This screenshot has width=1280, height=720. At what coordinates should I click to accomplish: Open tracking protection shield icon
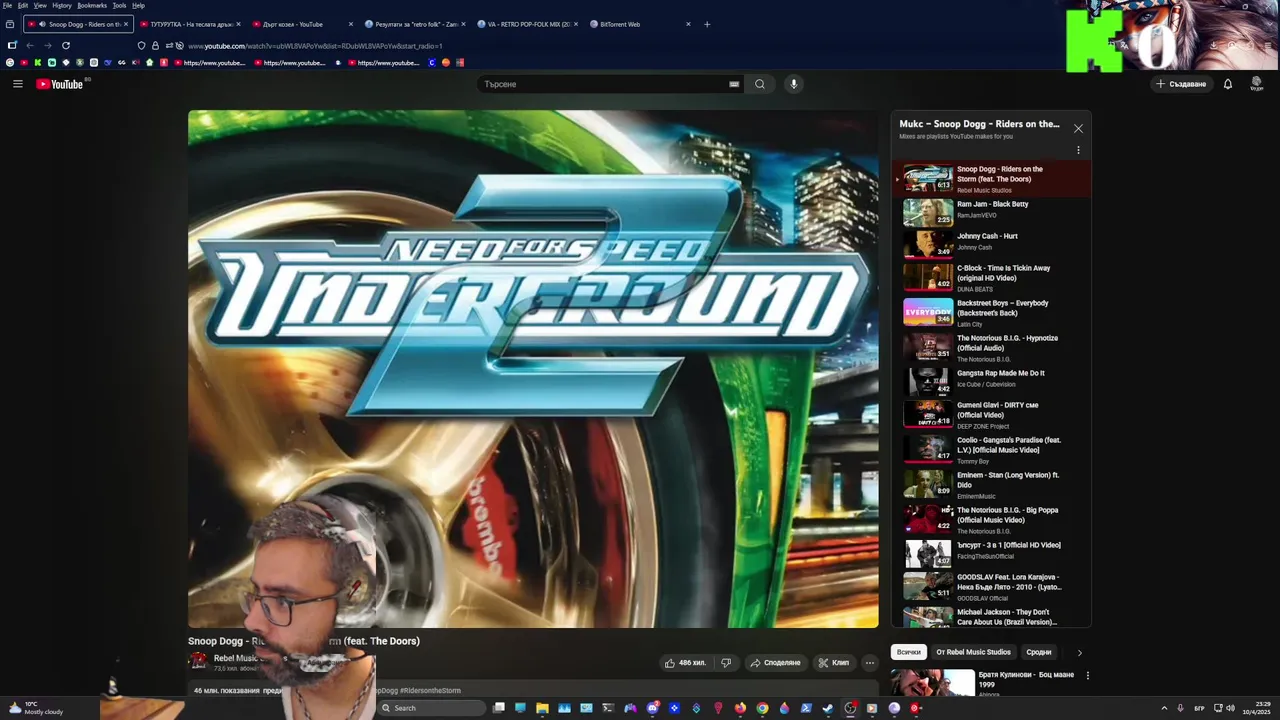pos(141,45)
